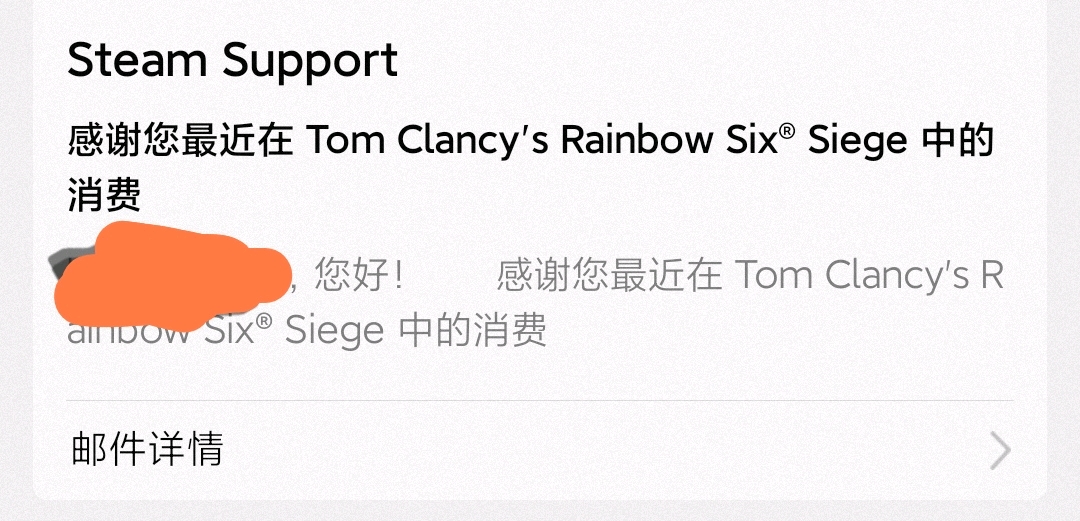
Task: Tap the word "Support" in the sender title
Action: (310, 62)
